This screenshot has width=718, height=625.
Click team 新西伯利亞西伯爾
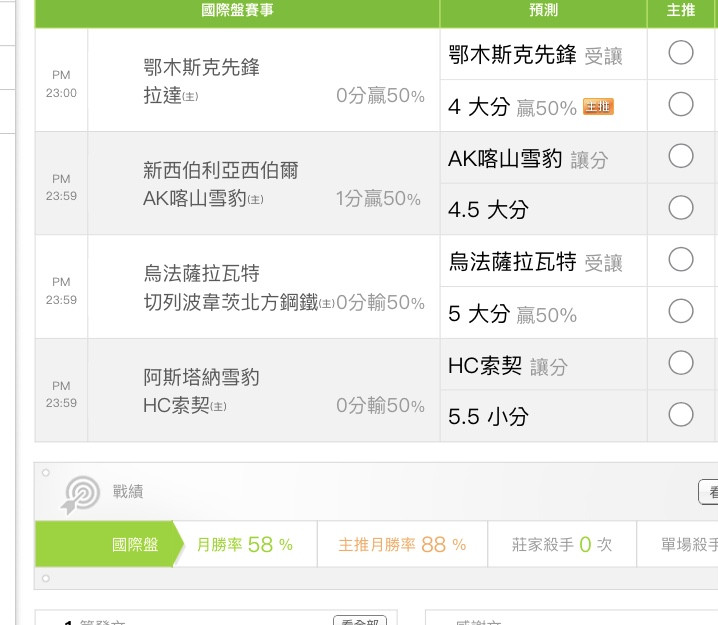point(221,170)
